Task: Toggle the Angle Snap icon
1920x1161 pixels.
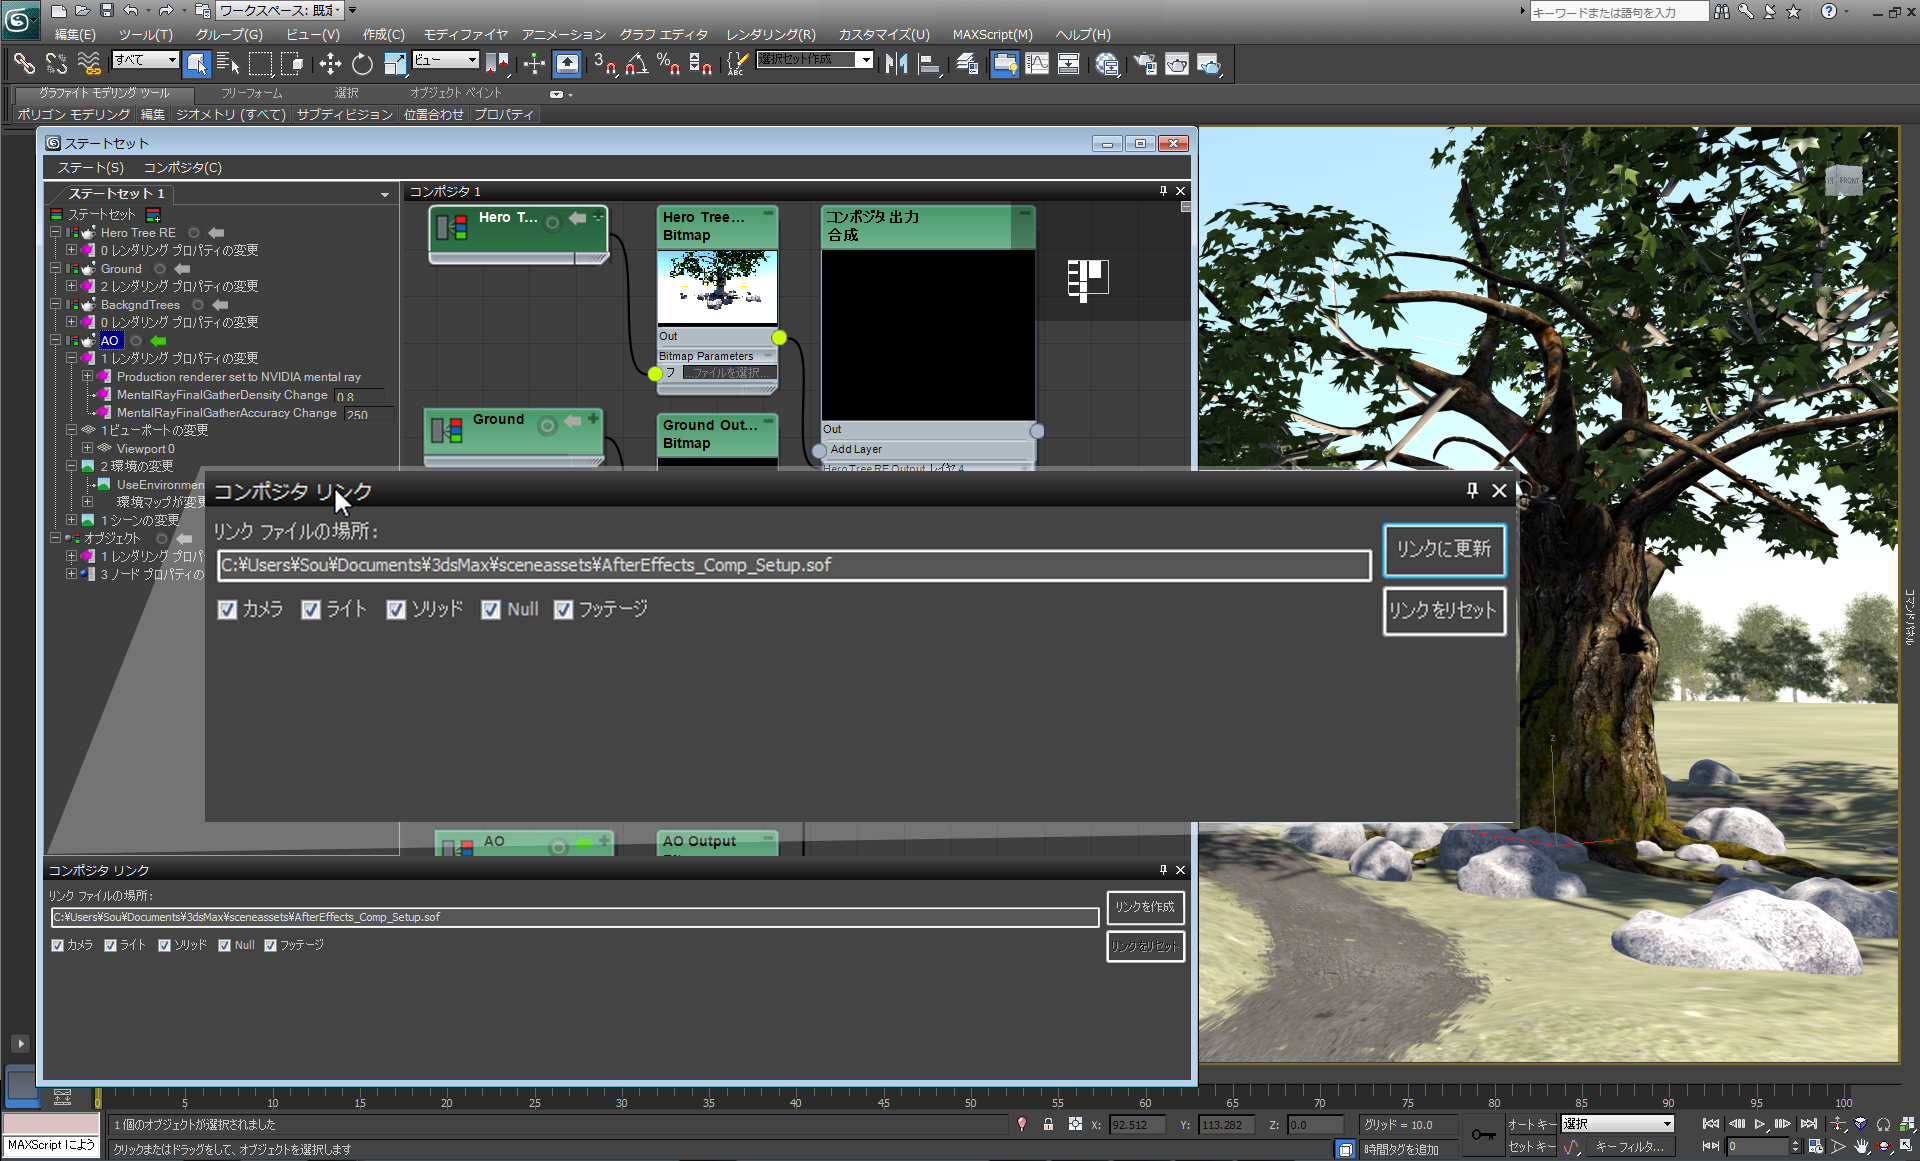Action: coord(636,65)
